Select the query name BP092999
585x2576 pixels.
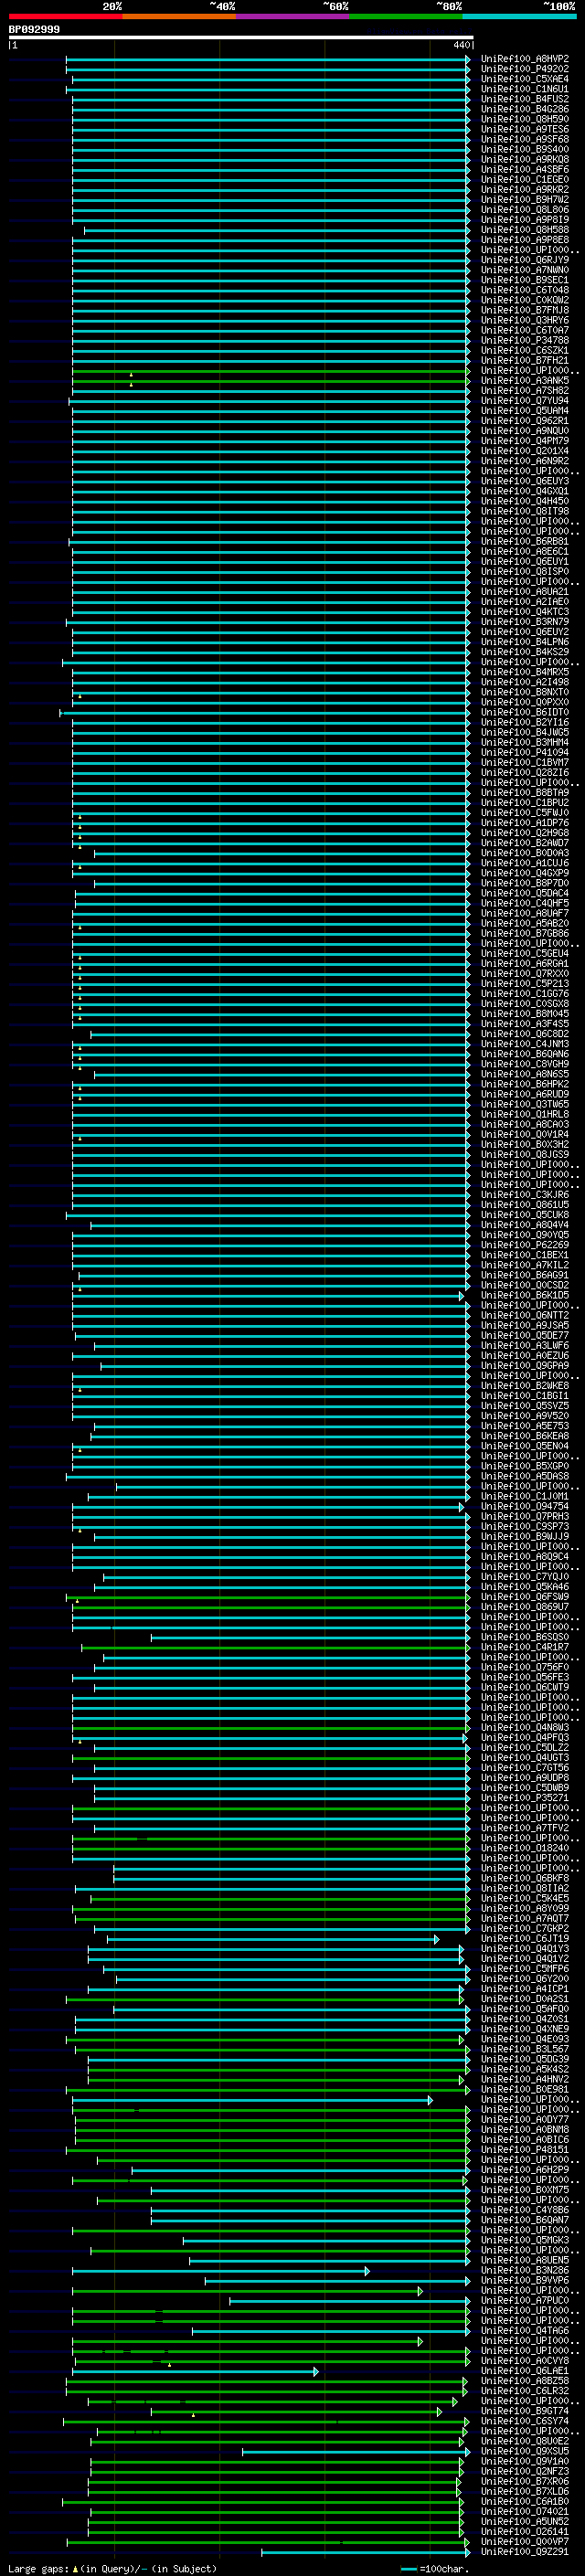(34, 29)
